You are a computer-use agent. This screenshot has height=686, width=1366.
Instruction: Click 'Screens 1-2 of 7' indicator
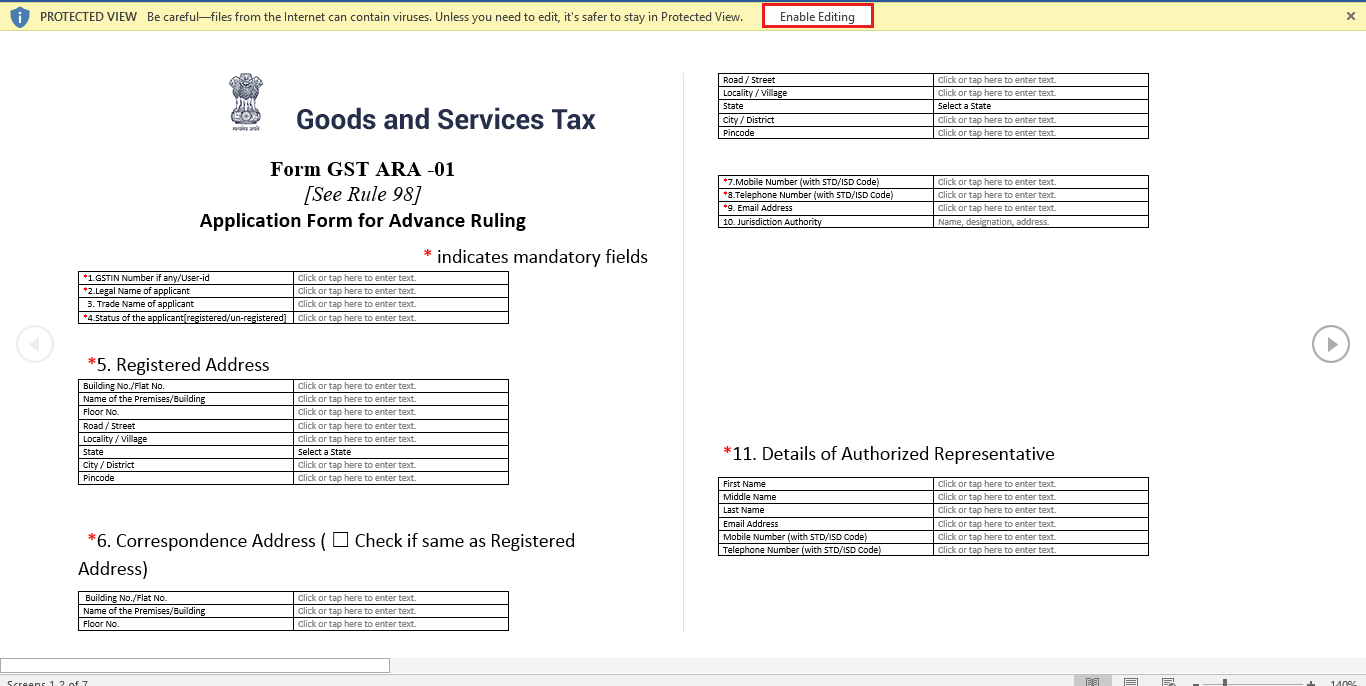pyautogui.click(x=46, y=681)
